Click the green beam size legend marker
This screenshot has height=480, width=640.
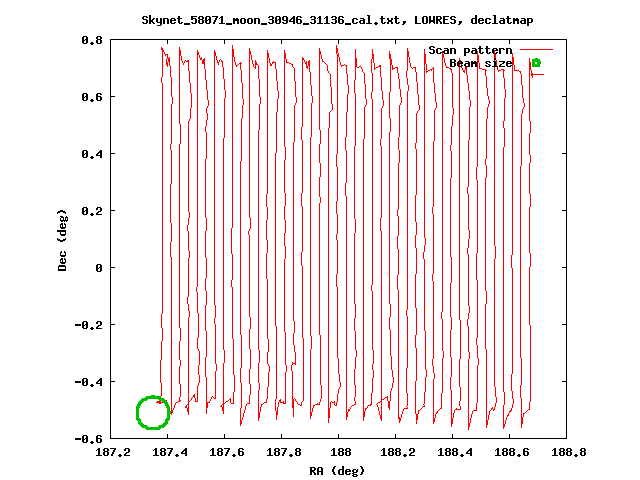[x=536, y=63]
